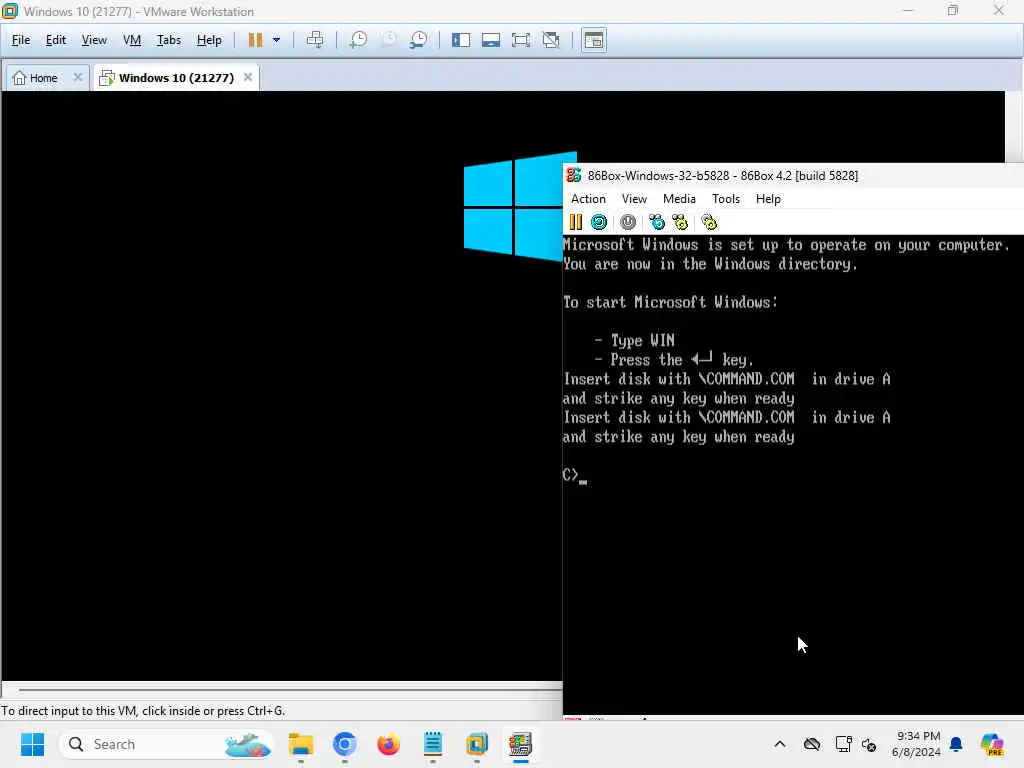This screenshot has width=1024, height=768.
Task: Open the 86Box Action menu
Action: (x=588, y=199)
